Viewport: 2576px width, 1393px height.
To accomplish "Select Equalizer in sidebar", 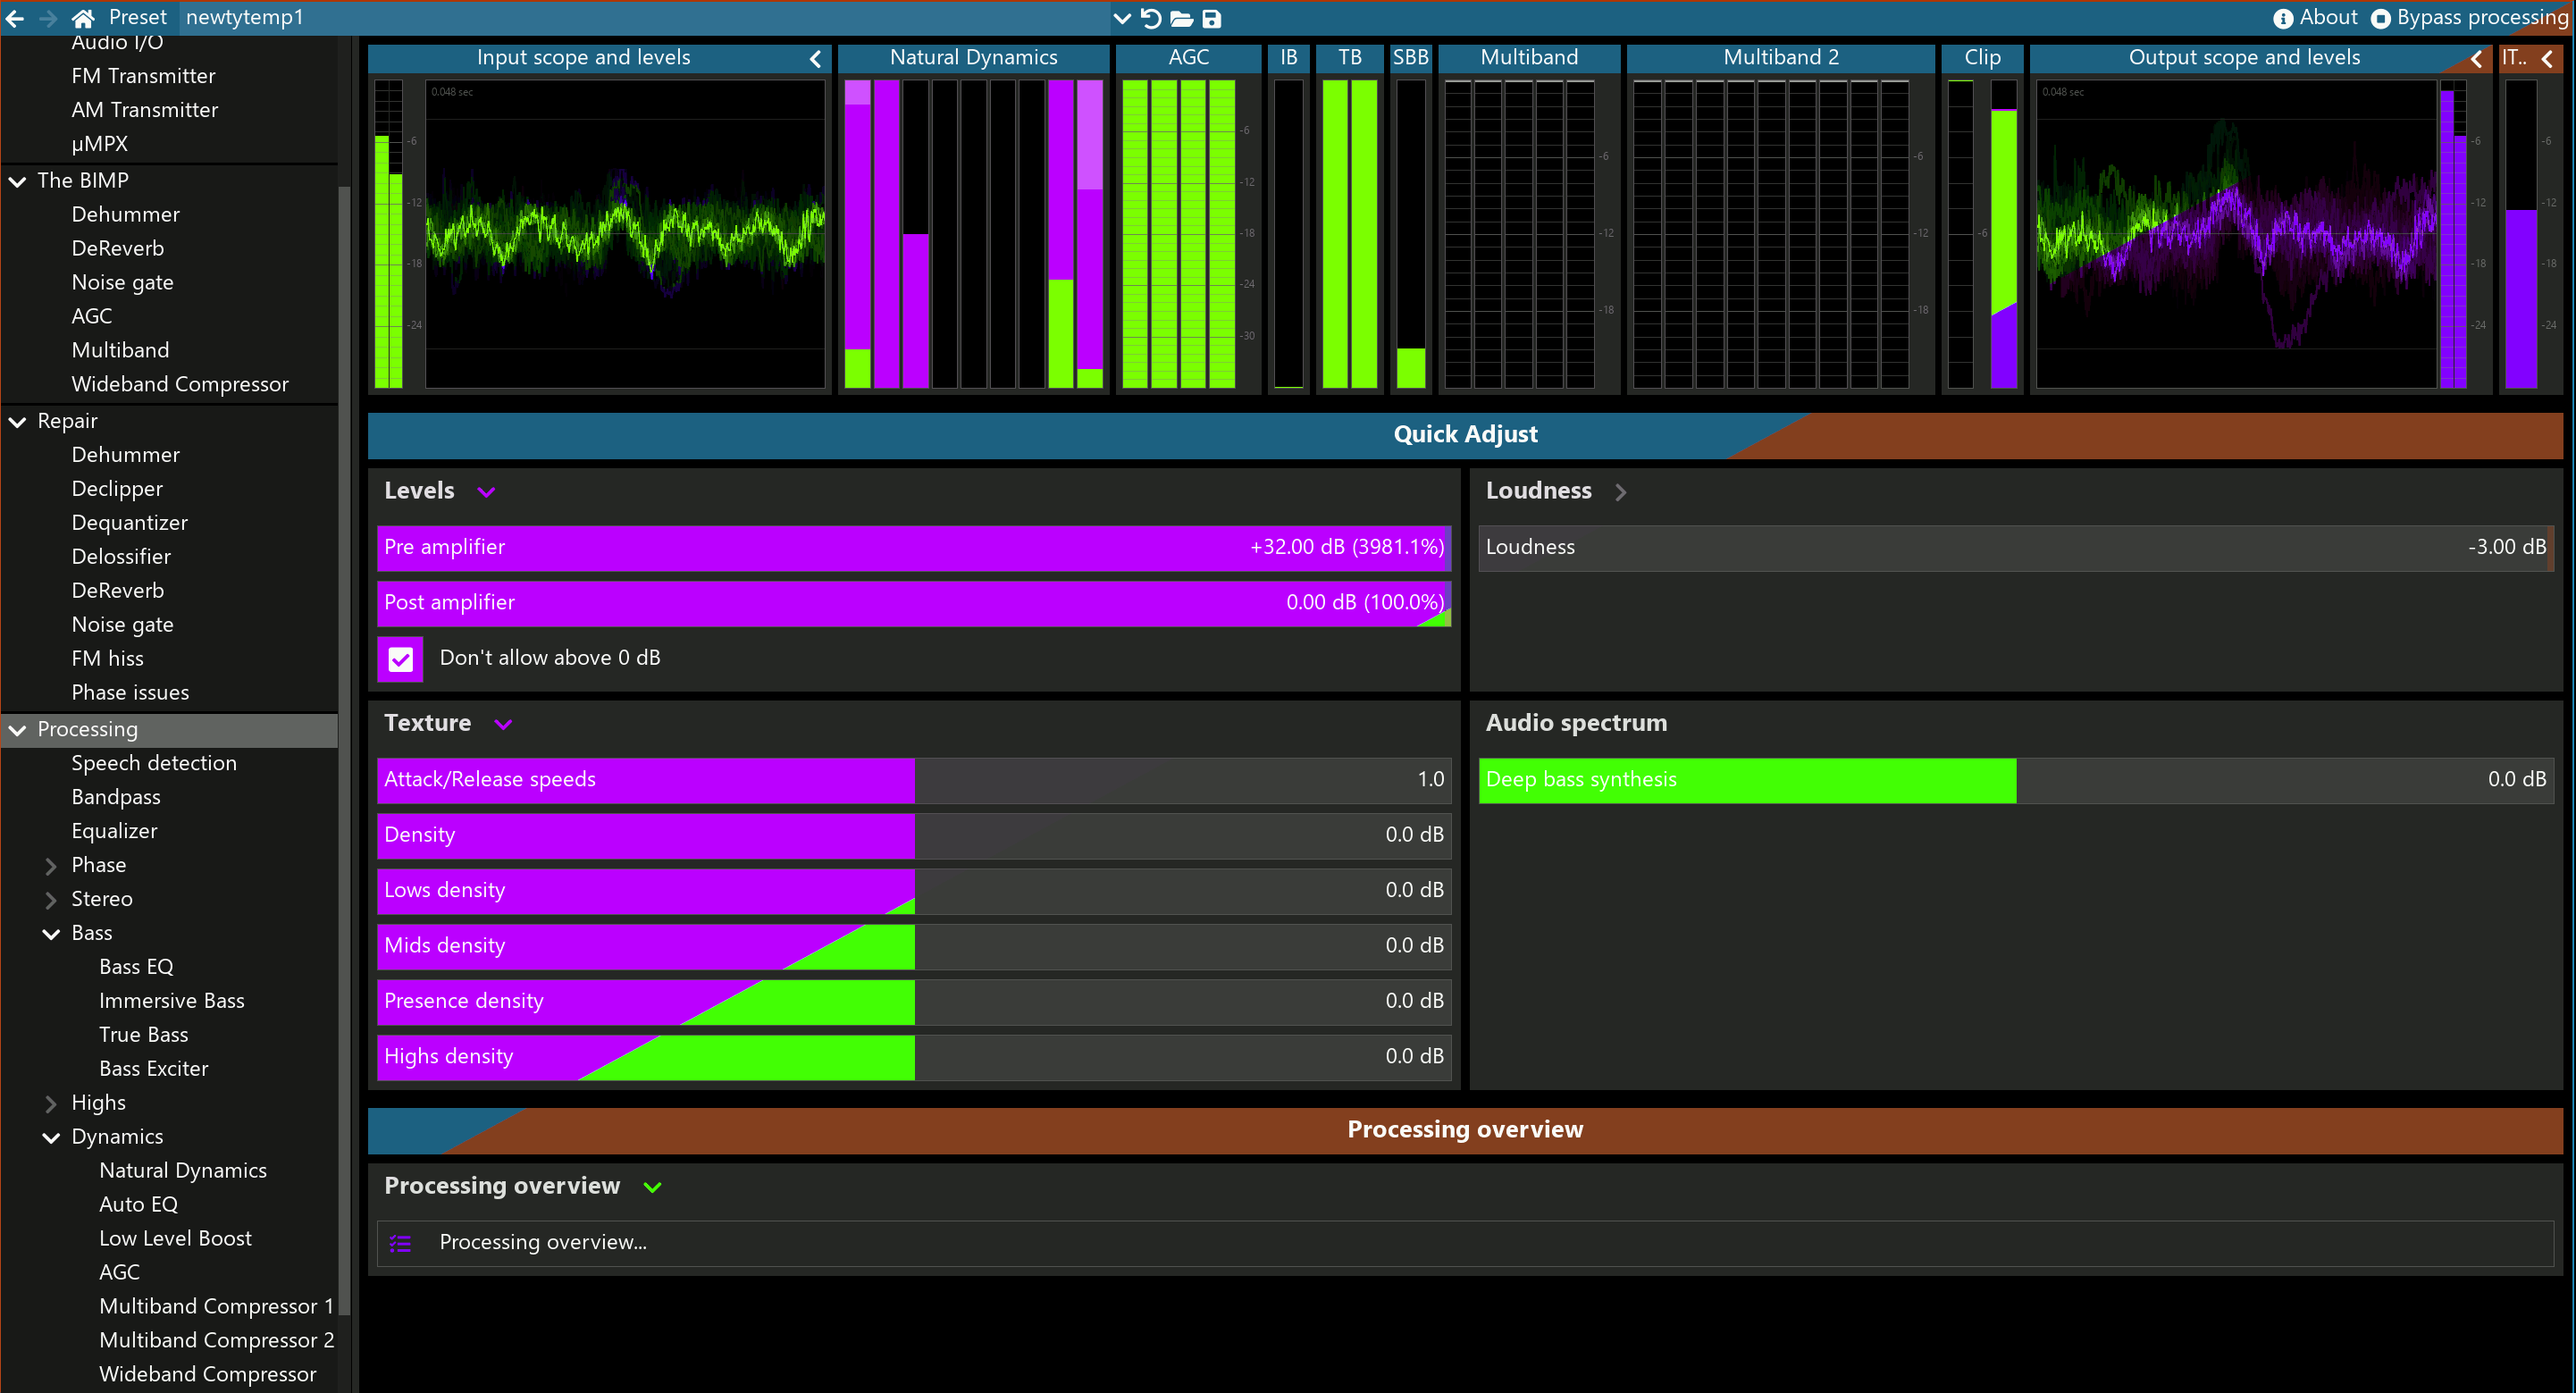I will 114,832.
